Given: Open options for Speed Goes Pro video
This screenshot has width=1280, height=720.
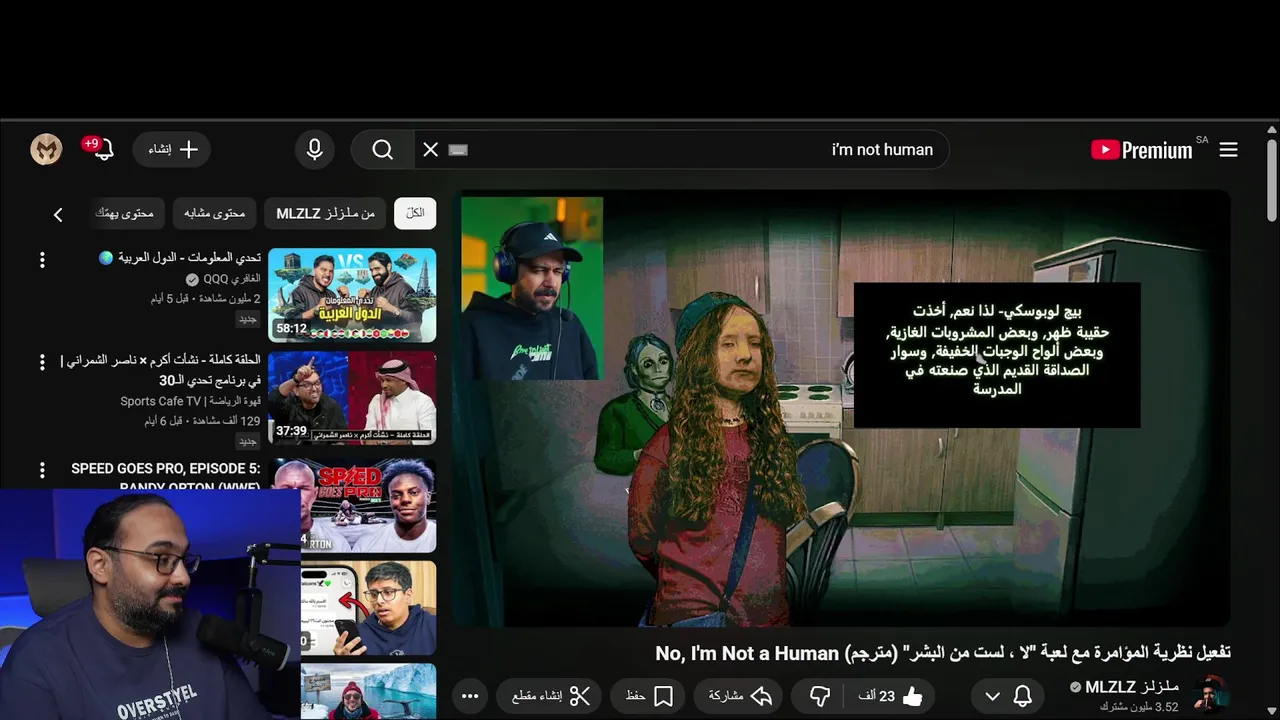Looking at the screenshot, I should pyautogui.click(x=42, y=470).
